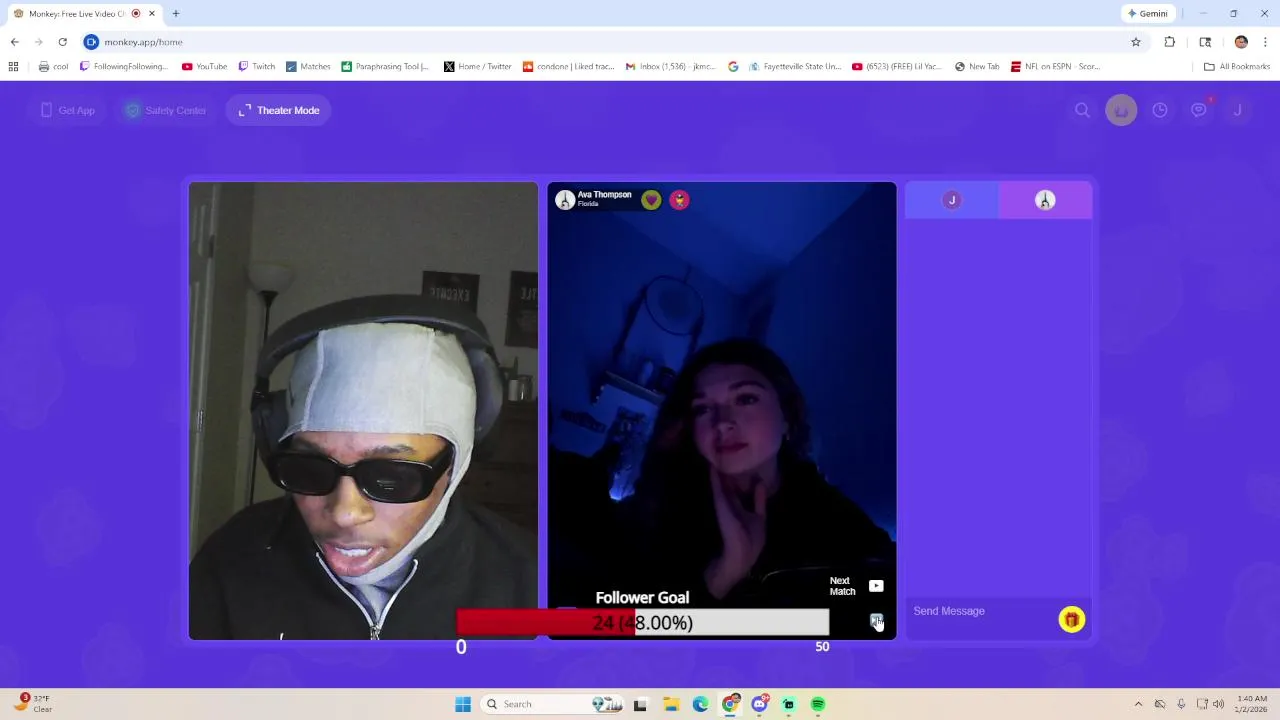
Task: Switch to the J chat tab
Action: (952, 200)
